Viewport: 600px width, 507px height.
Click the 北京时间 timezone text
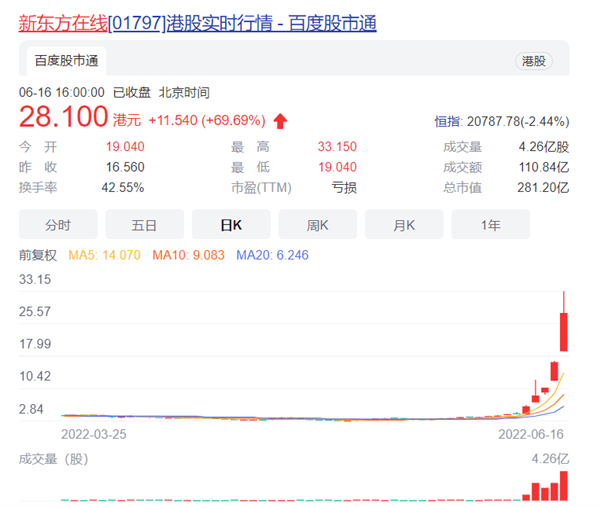pos(184,92)
